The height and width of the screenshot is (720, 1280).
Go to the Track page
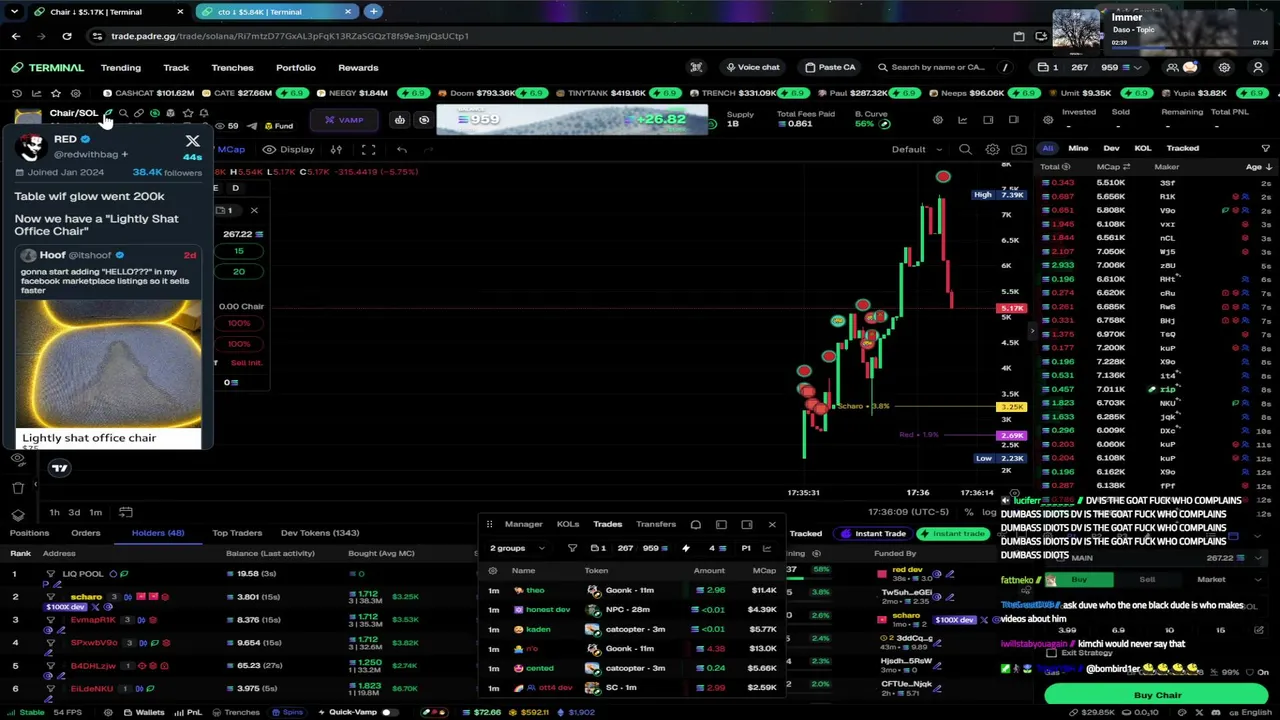tap(176, 68)
